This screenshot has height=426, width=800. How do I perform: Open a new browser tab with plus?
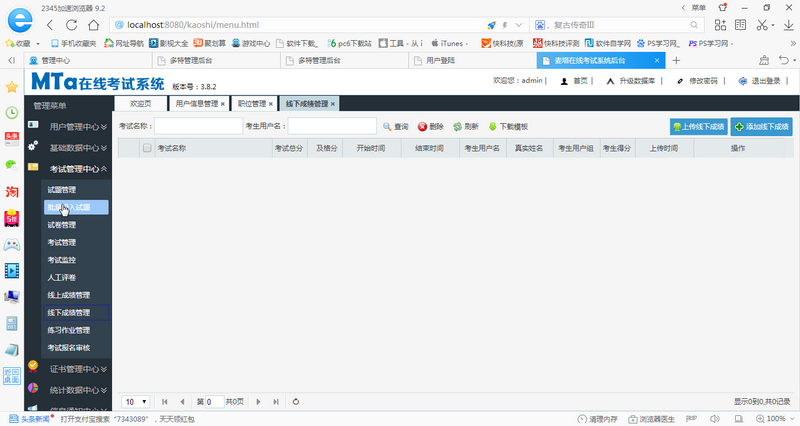[677, 61]
